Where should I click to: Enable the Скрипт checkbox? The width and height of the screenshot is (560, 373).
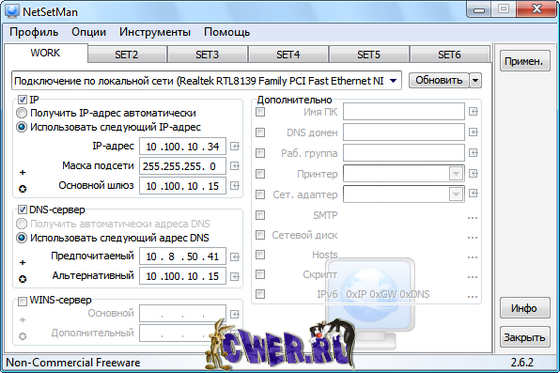pos(260,274)
